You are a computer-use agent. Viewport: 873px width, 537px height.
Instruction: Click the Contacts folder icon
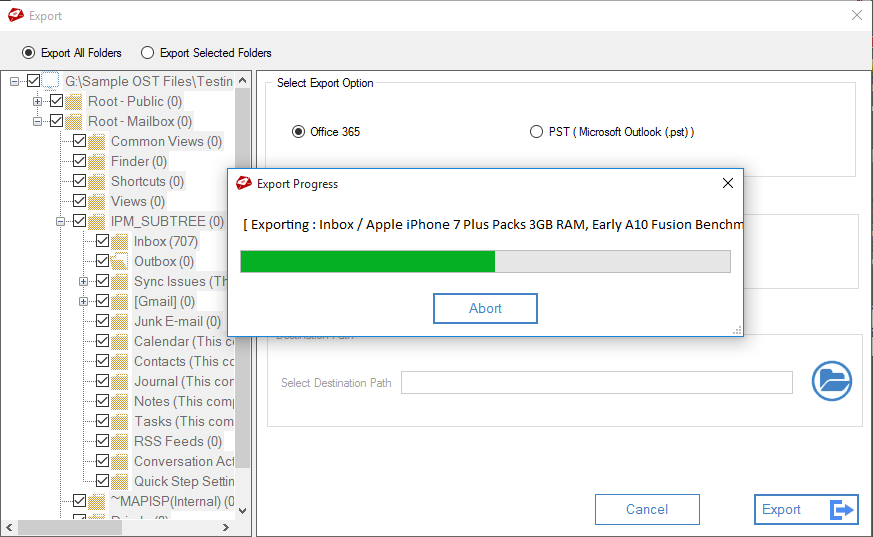click(x=119, y=362)
